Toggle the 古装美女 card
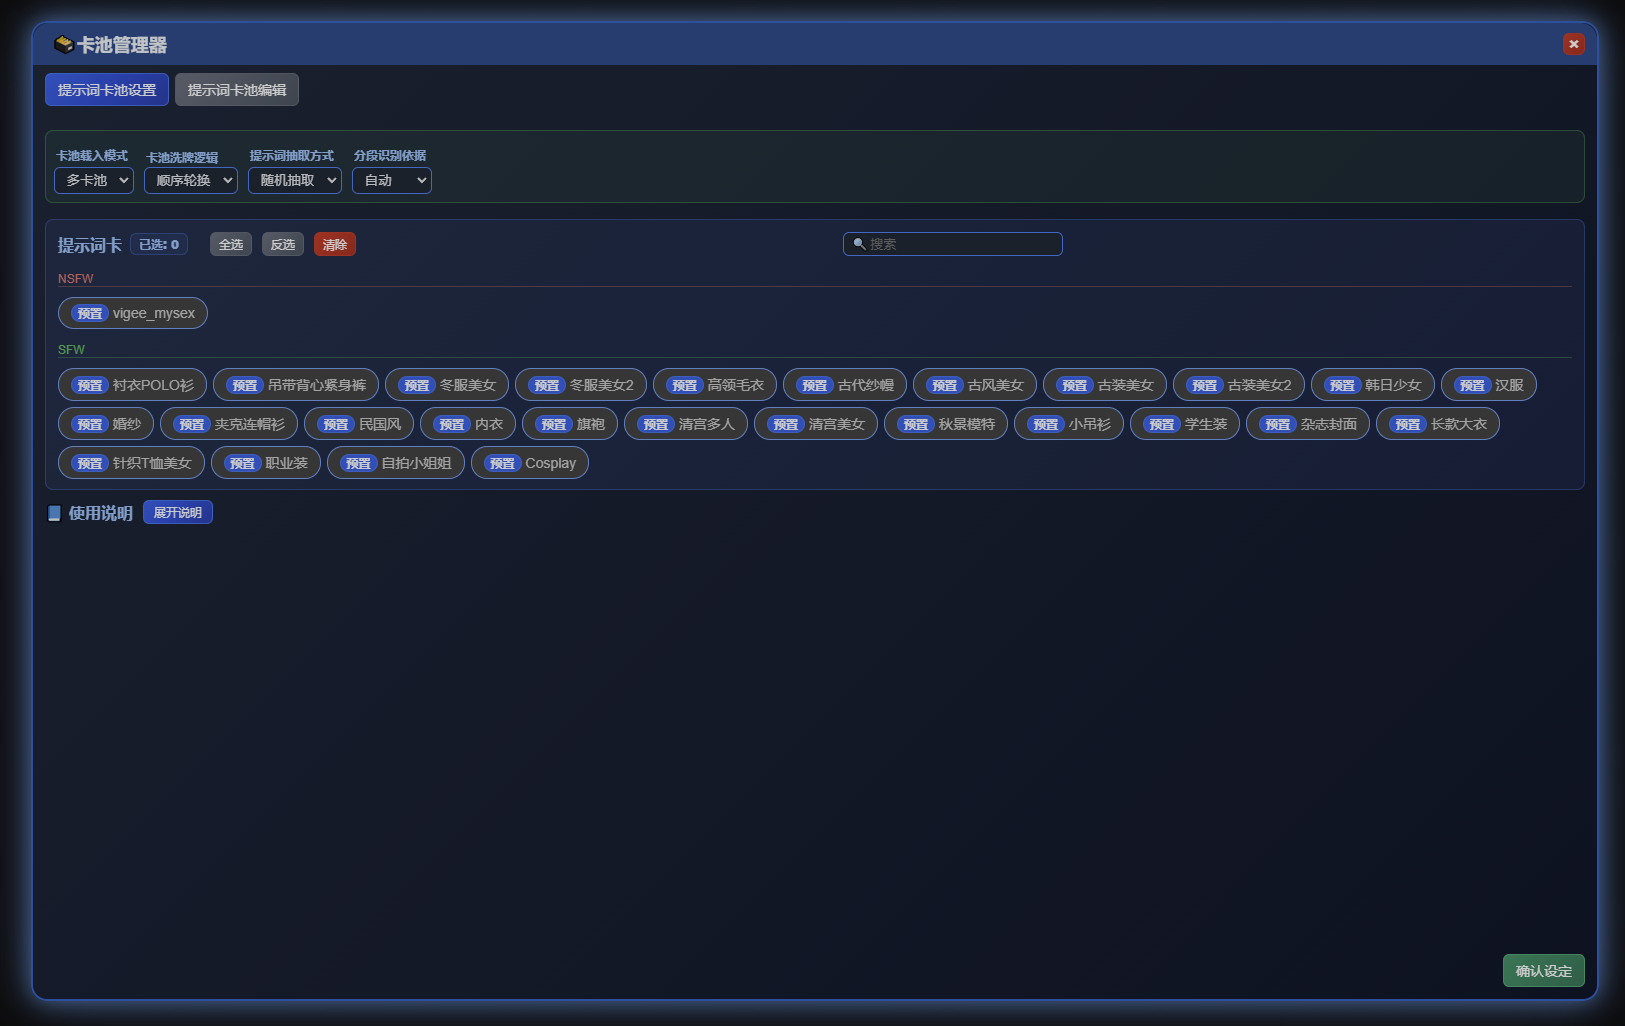Viewport: 1625px width, 1026px height. (x=1105, y=385)
